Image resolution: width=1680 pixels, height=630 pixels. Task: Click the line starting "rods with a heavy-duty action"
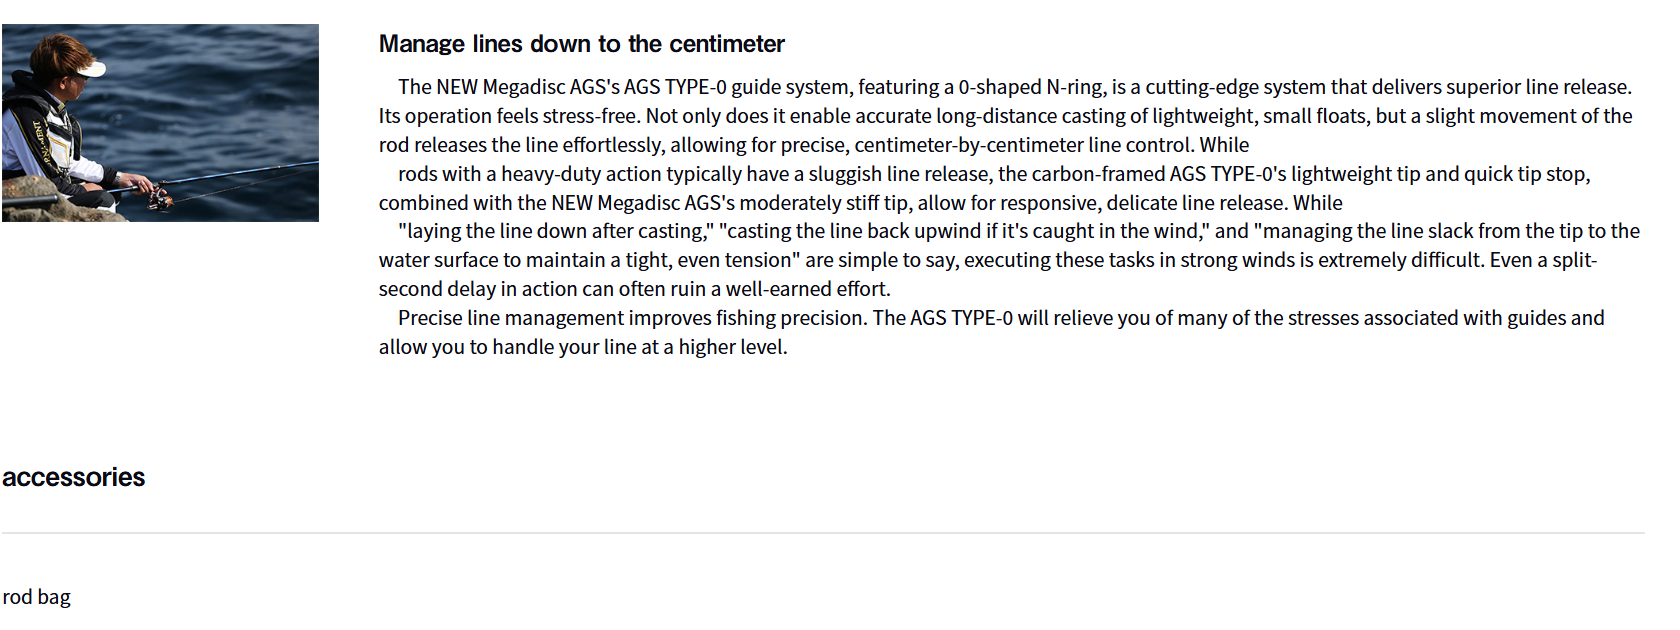tap(994, 174)
